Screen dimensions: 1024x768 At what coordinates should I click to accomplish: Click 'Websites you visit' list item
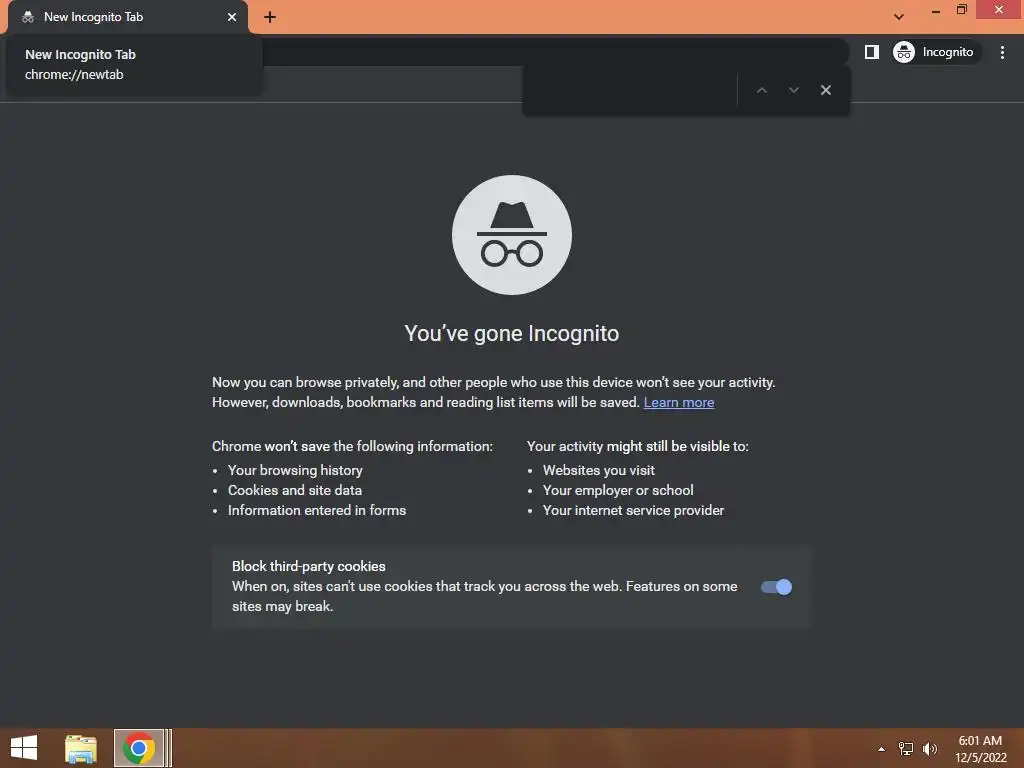click(x=598, y=470)
